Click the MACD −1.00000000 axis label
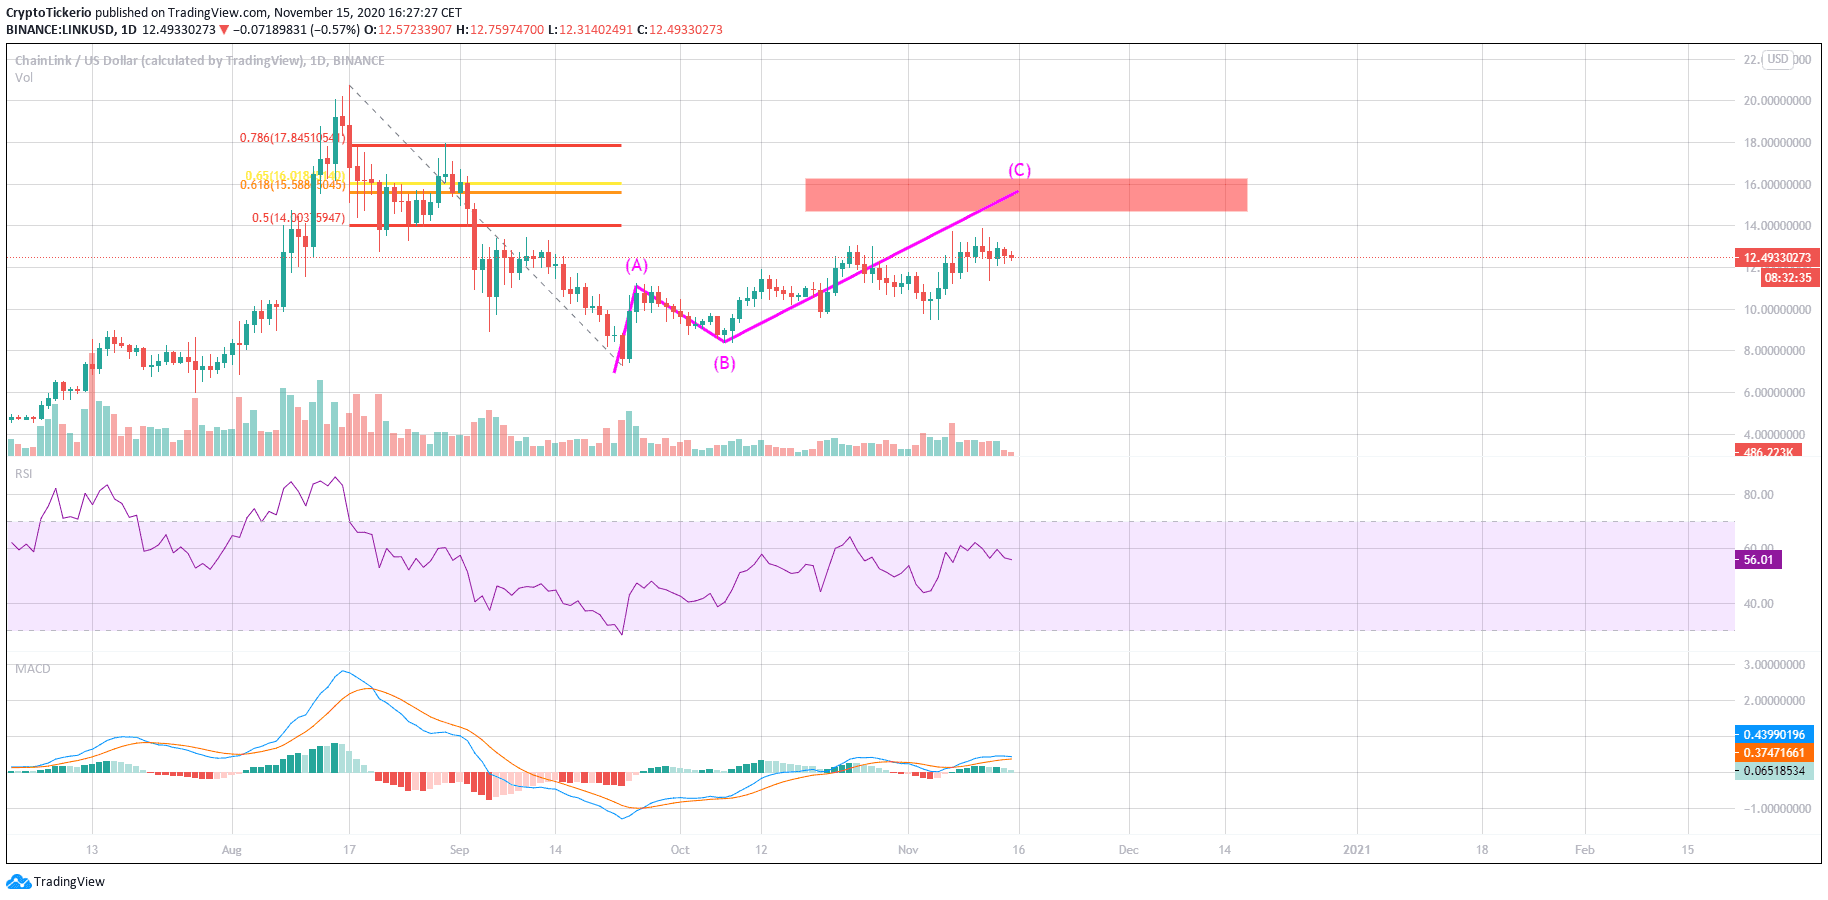The height and width of the screenshot is (900, 1828). (x=1775, y=809)
